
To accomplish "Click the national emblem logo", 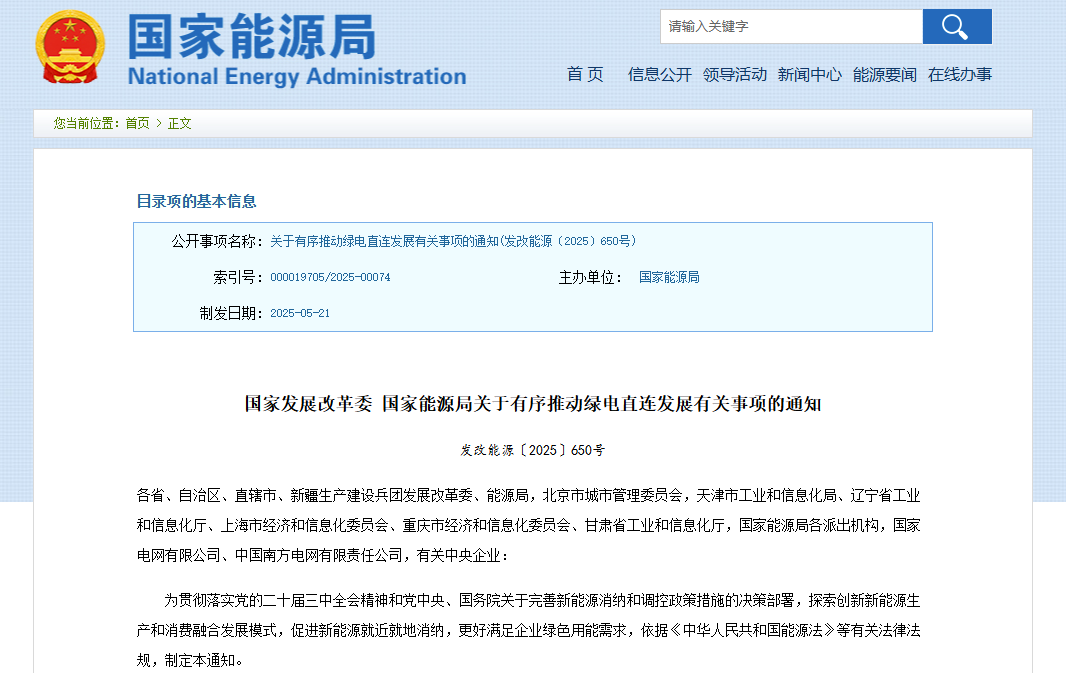I will tap(69, 47).
